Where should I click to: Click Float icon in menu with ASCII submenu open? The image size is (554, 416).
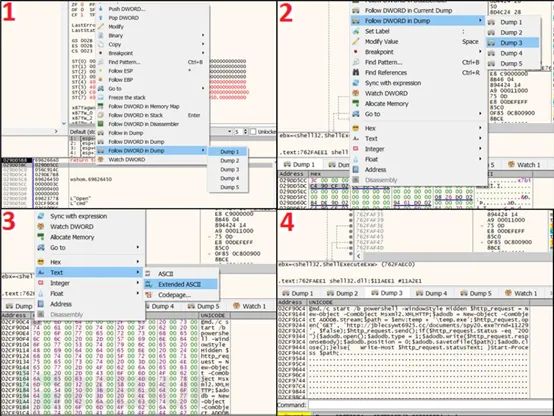pos(41,293)
